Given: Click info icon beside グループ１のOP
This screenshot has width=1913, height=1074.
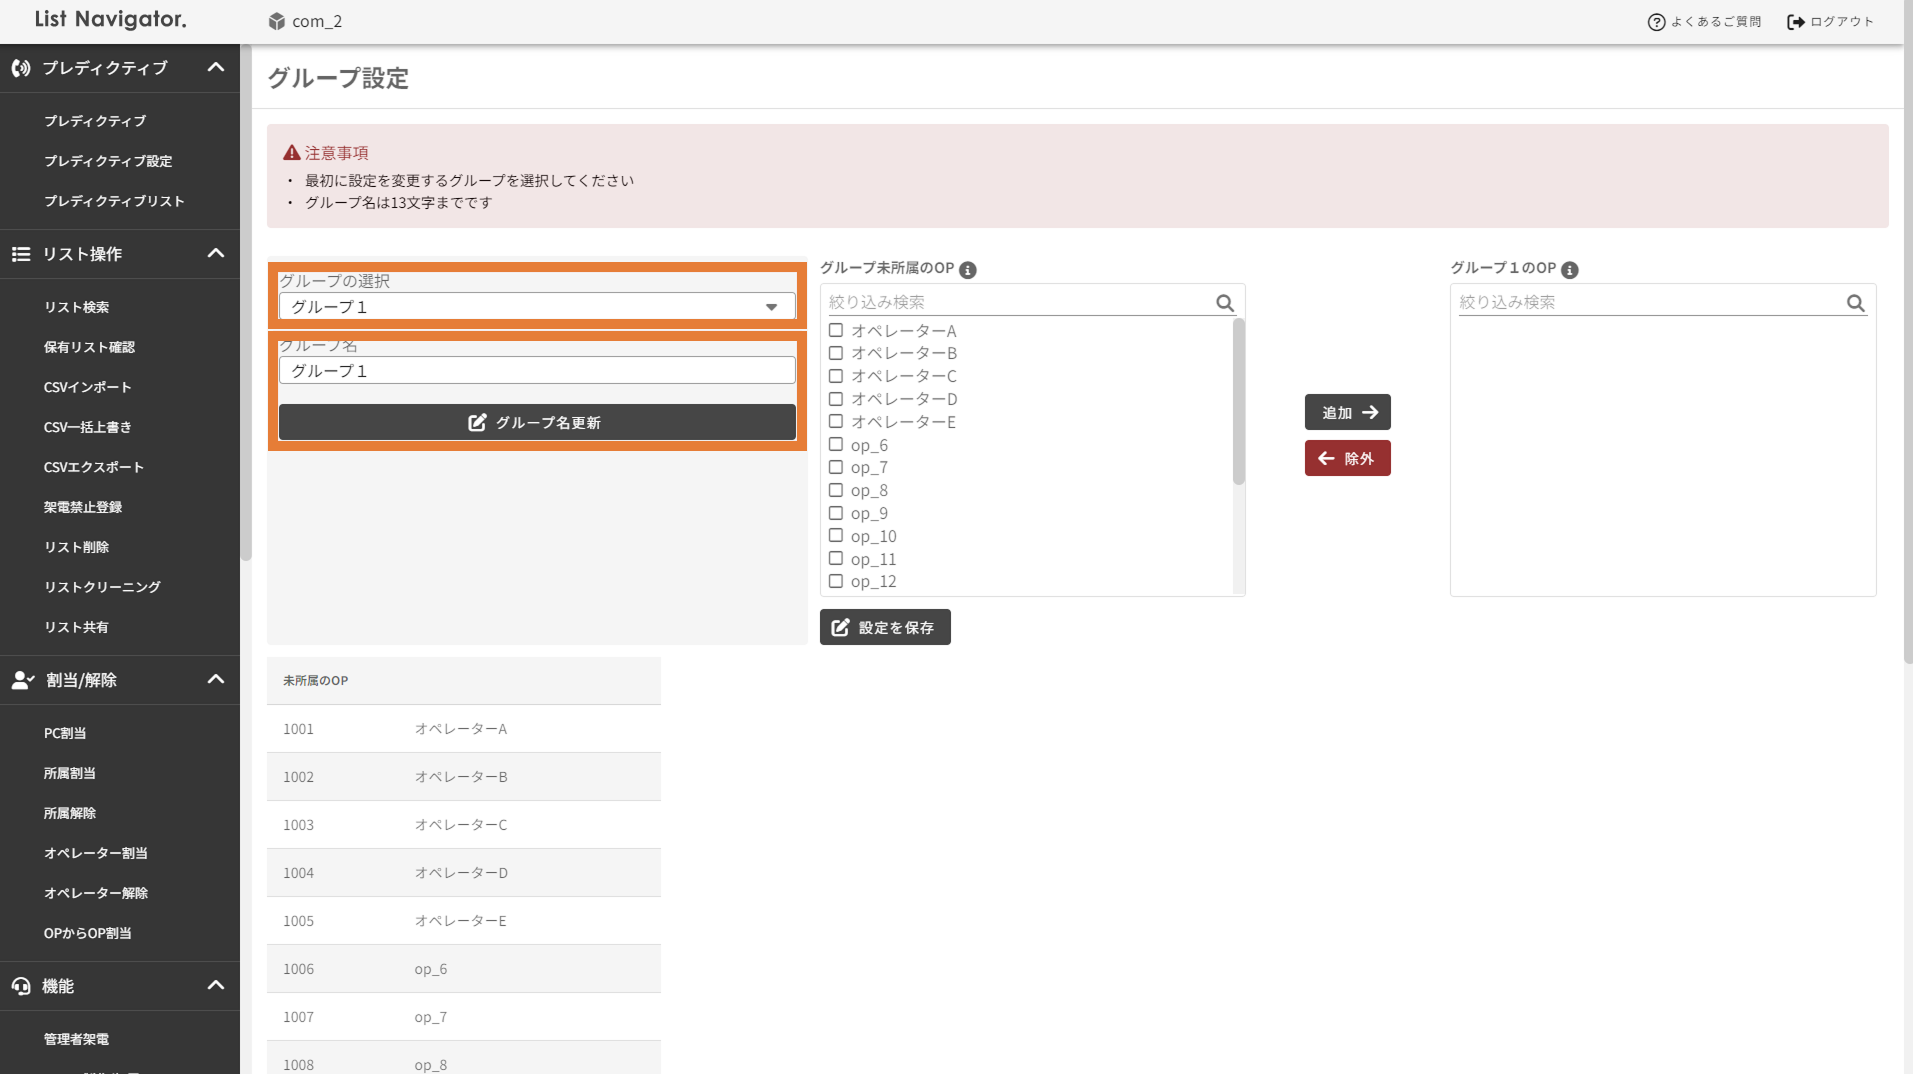Looking at the screenshot, I should pos(1570,270).
